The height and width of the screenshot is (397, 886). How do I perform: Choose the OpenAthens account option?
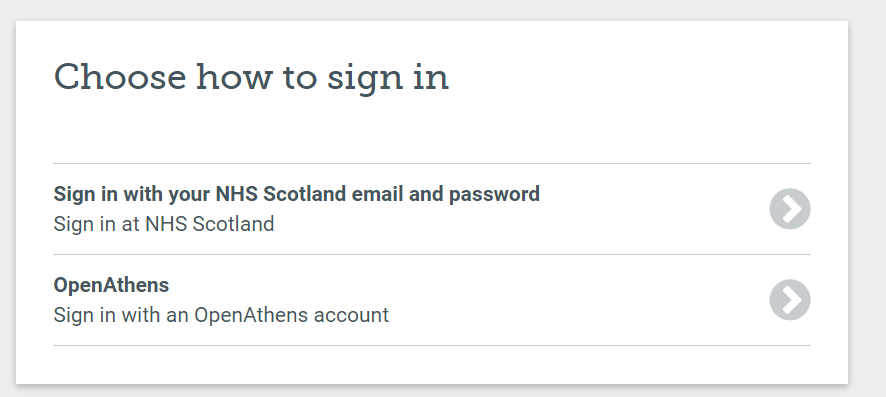tap(432, 300)
